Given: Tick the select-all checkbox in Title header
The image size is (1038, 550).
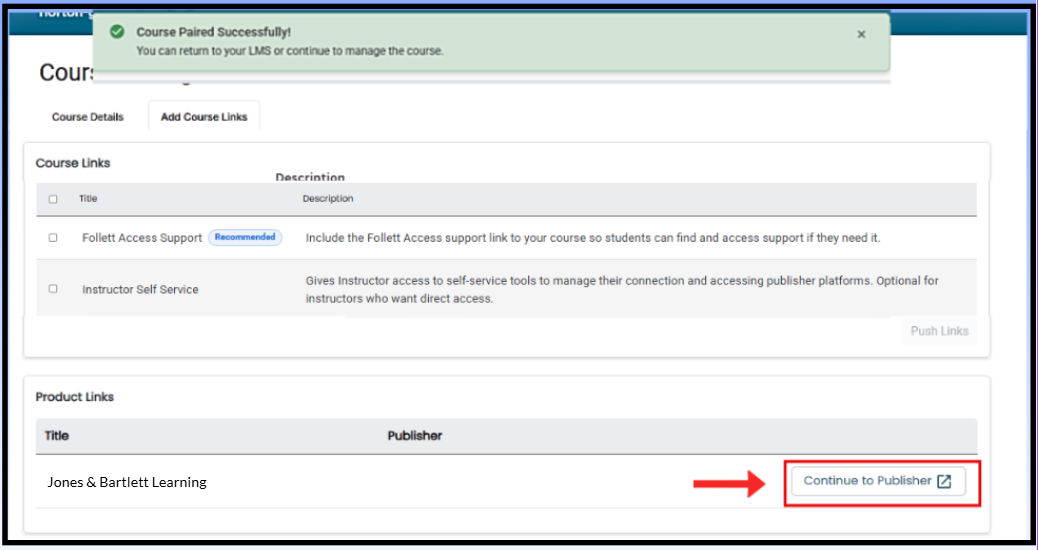Looking at the screenshot, I should 53,199.
